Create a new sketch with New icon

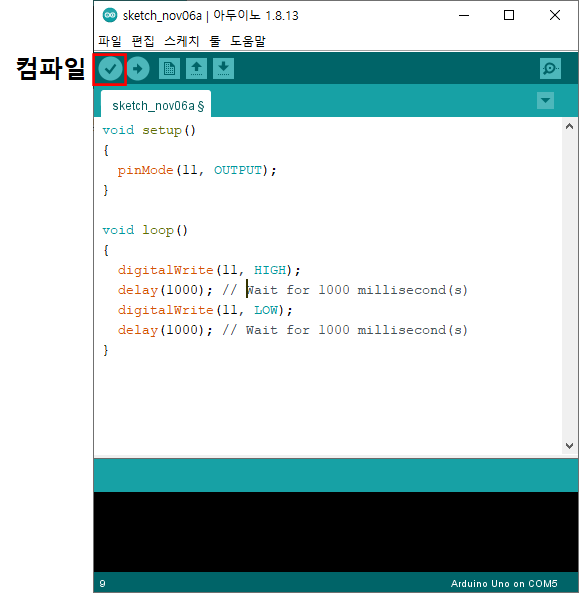(169, 69)
